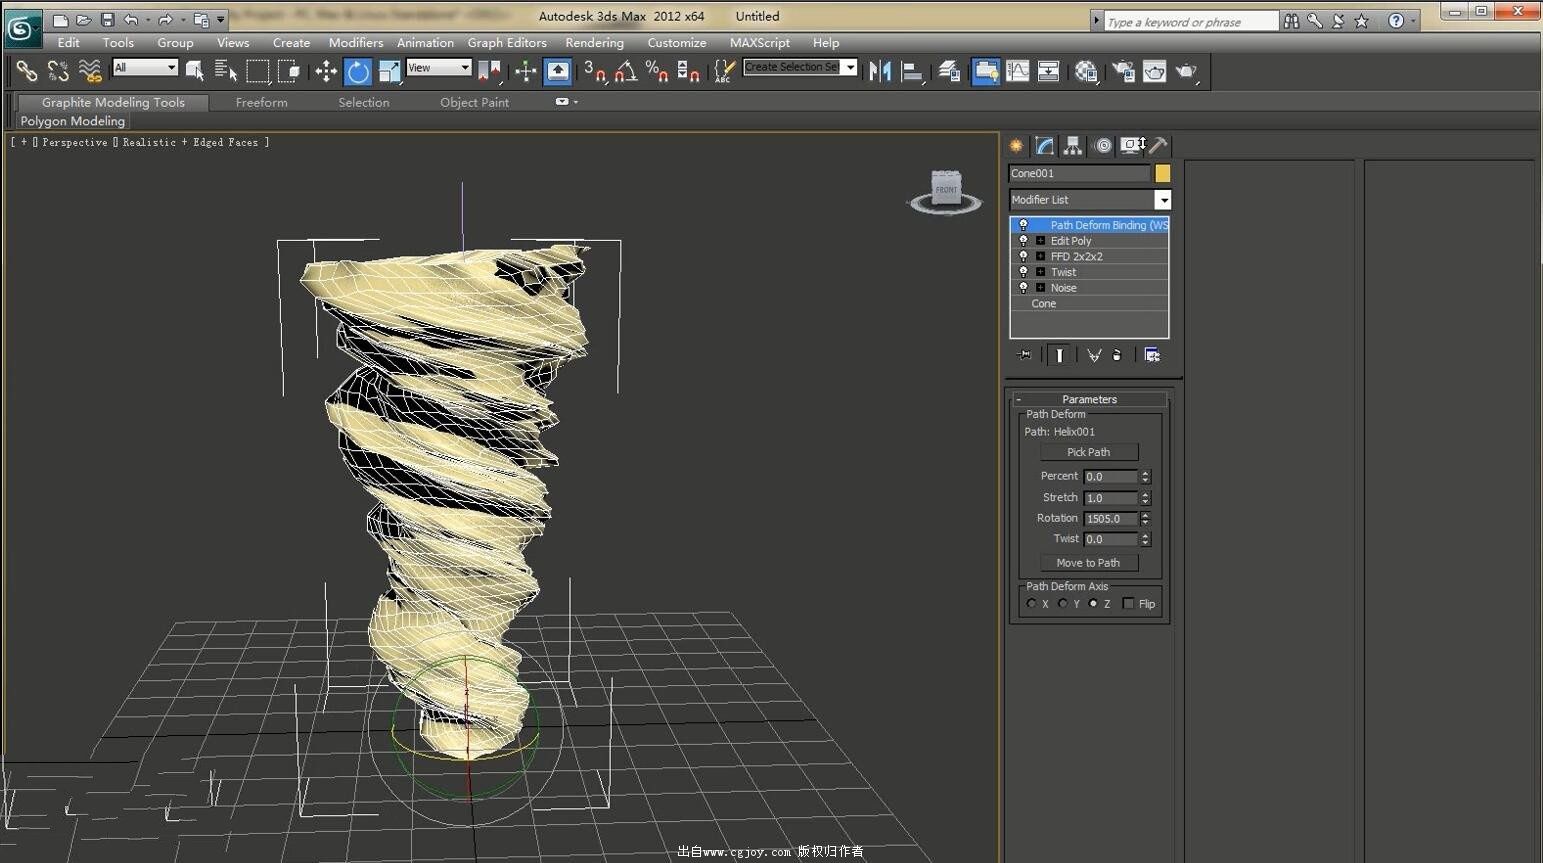Open the Graph Editors menu

(x=507, y=43)
